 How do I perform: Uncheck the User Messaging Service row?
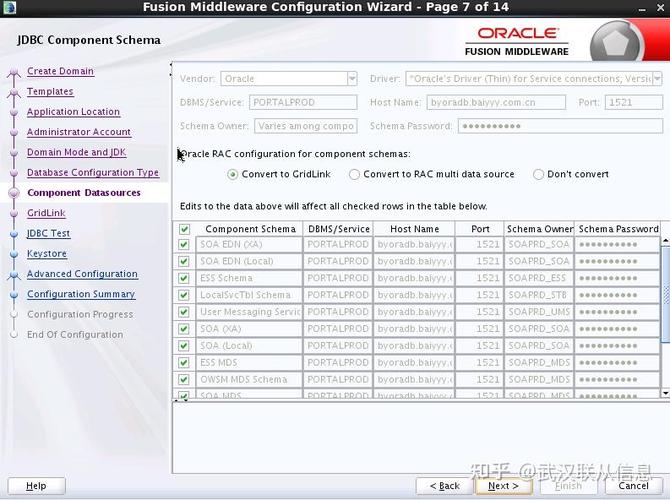click(x=184, y=312)
